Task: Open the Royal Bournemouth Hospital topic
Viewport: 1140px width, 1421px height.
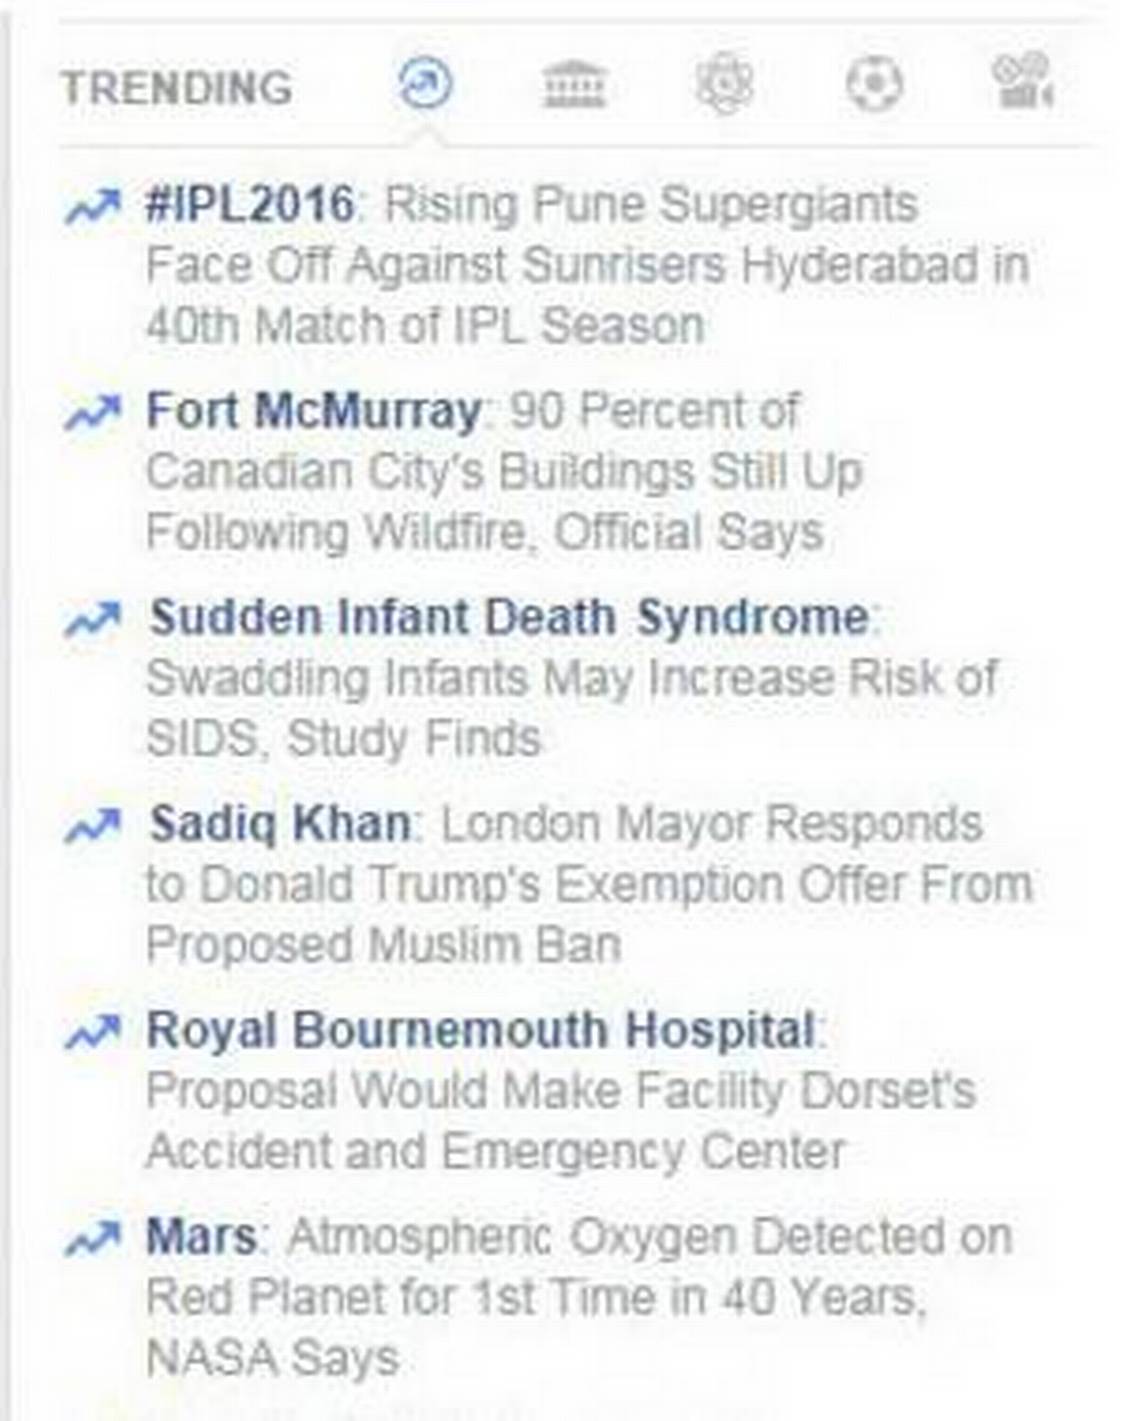Action: click(481, 1030)
